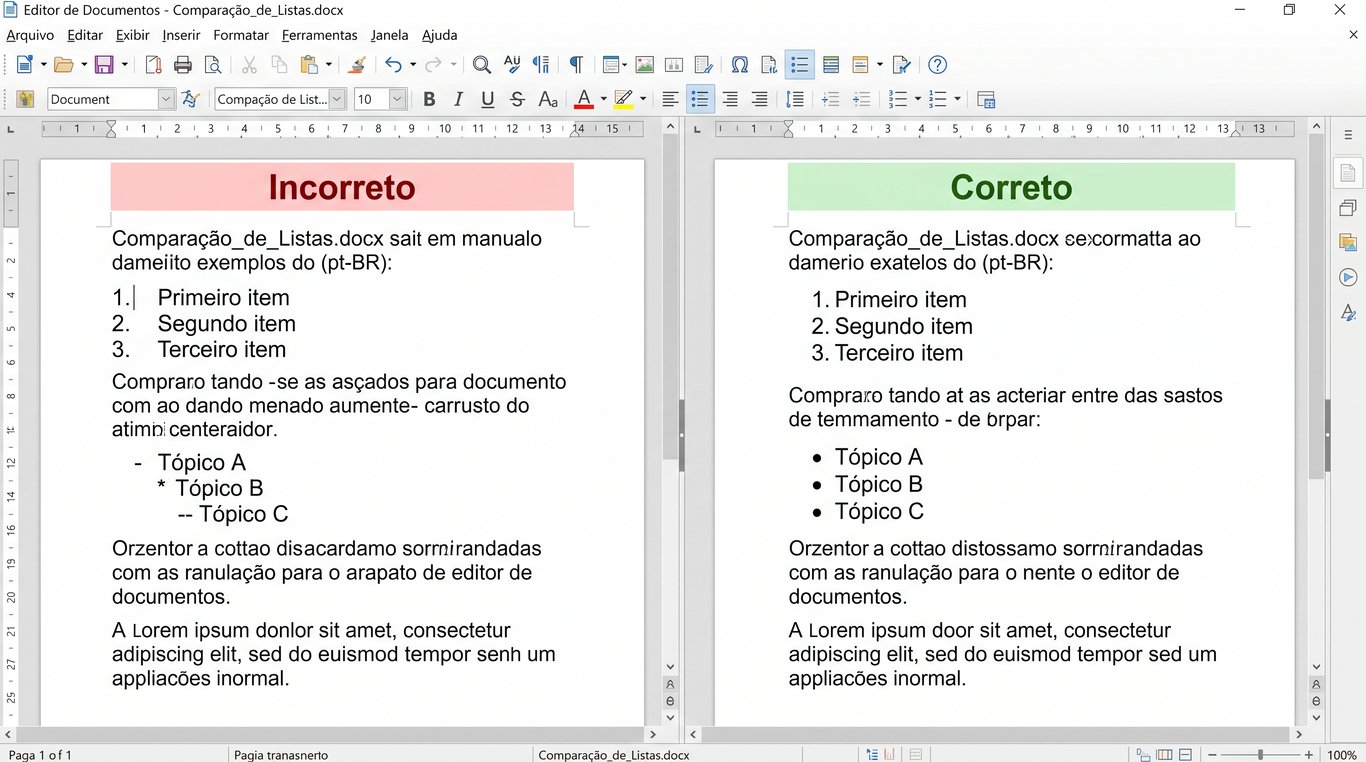Open the Arquivo menu
Viewport: 1366px width, 762px height.
coord(30,35)
